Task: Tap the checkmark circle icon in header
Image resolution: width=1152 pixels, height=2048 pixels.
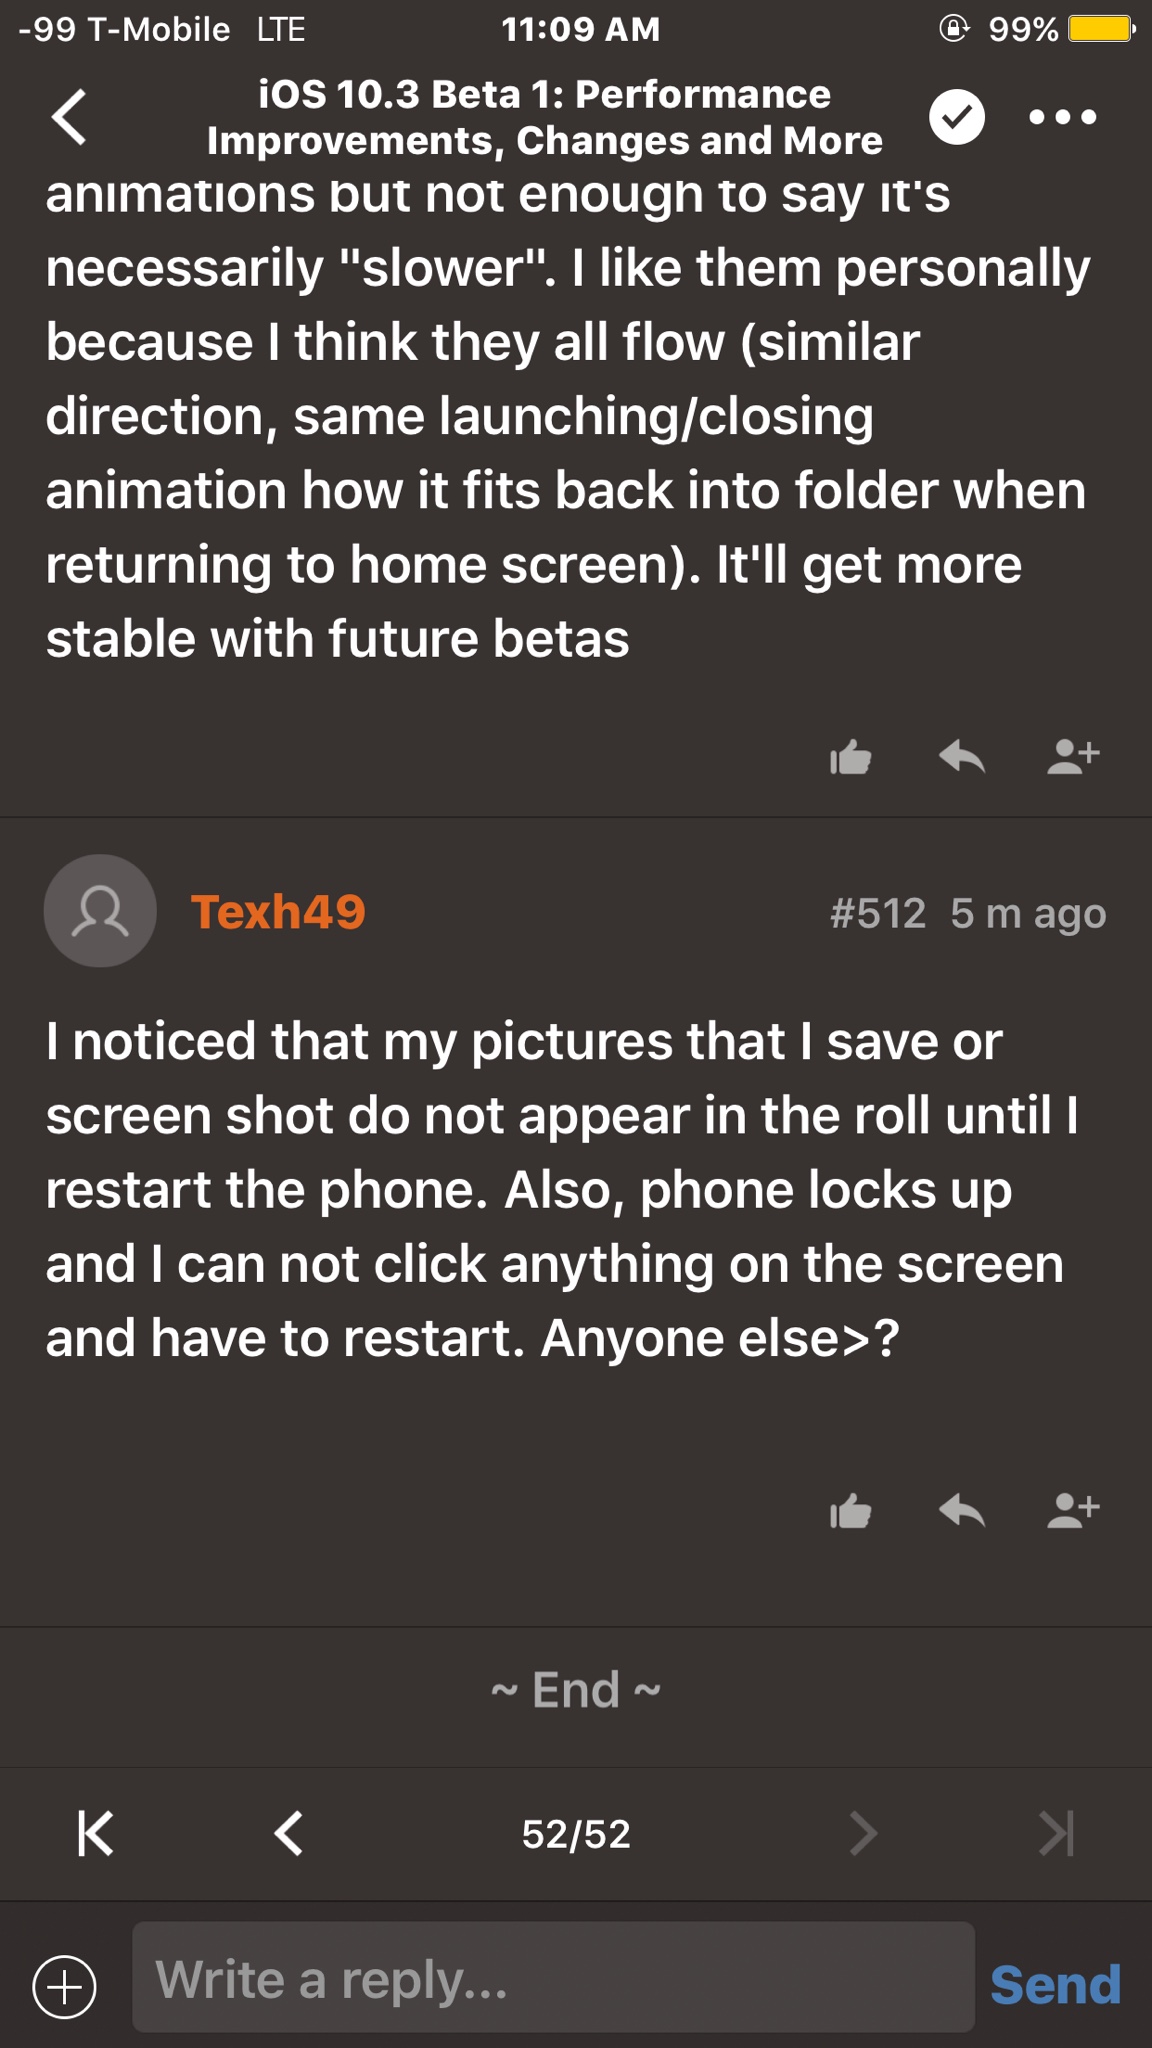Action: point(956,118)
